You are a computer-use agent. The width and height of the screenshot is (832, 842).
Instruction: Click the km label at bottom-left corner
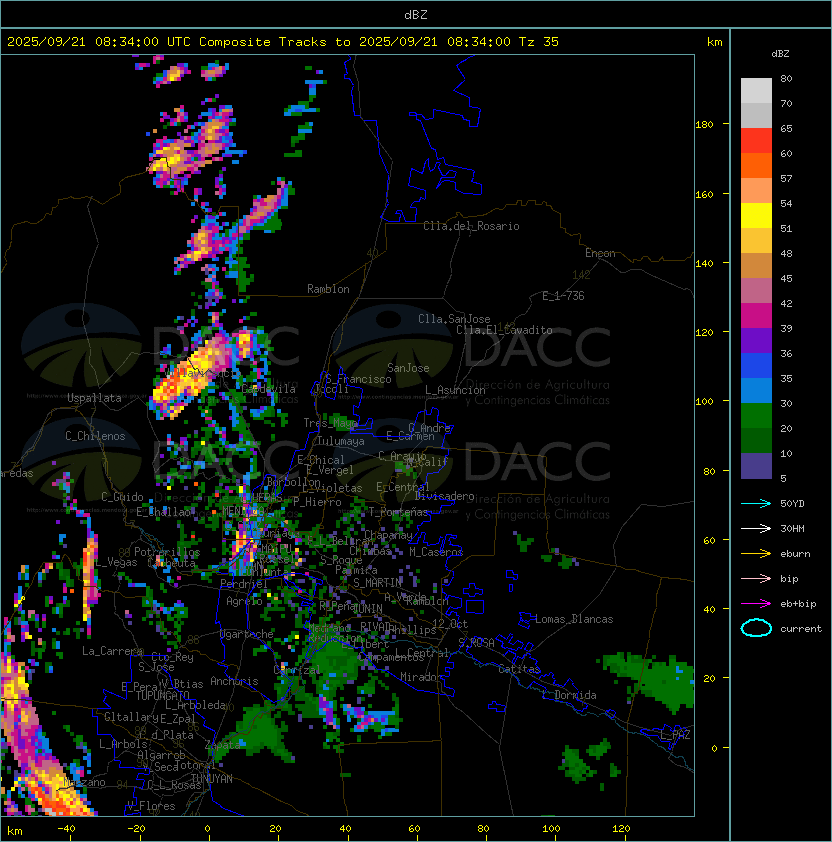[15, 831]
